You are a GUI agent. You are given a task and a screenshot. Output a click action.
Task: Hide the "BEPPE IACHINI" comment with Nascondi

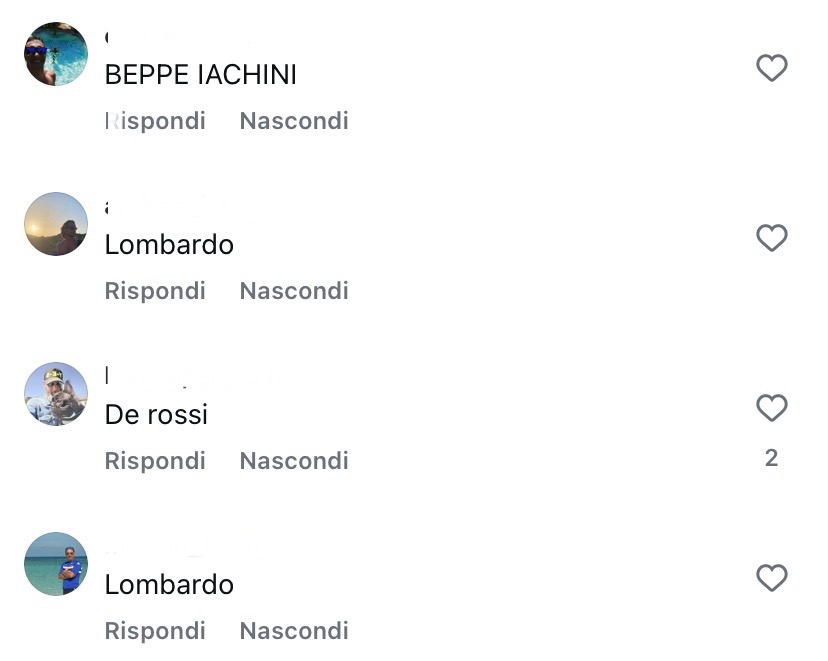tap(294, 121)
